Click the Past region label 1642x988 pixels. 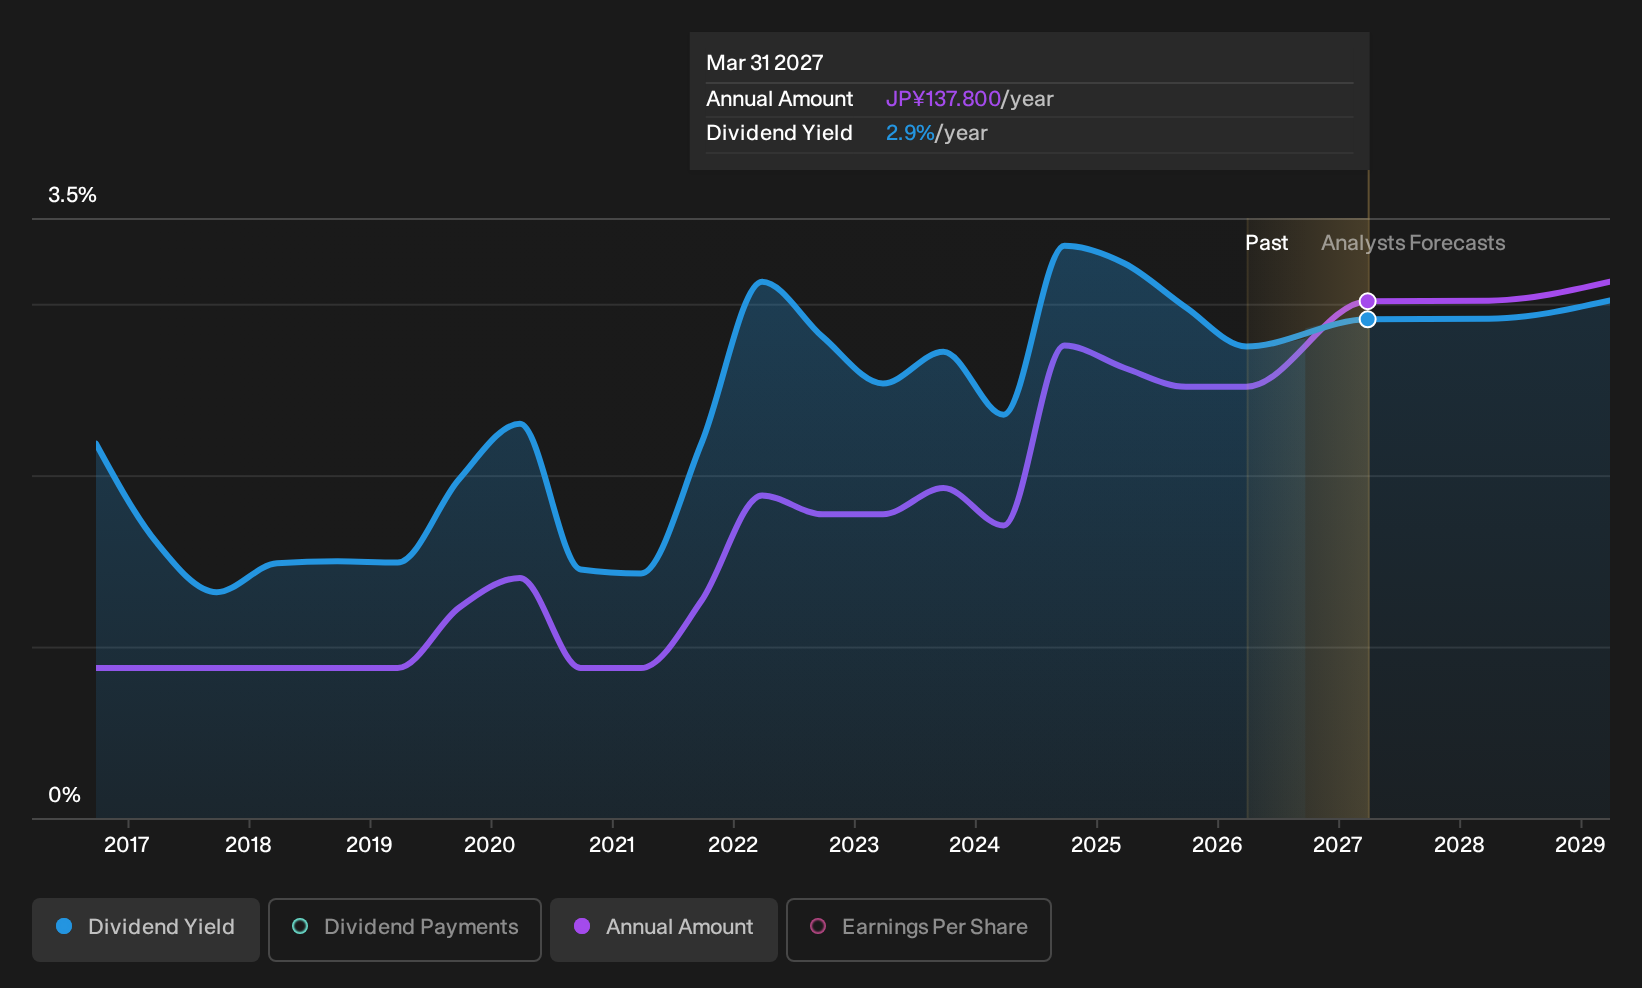pos(1266,243)
